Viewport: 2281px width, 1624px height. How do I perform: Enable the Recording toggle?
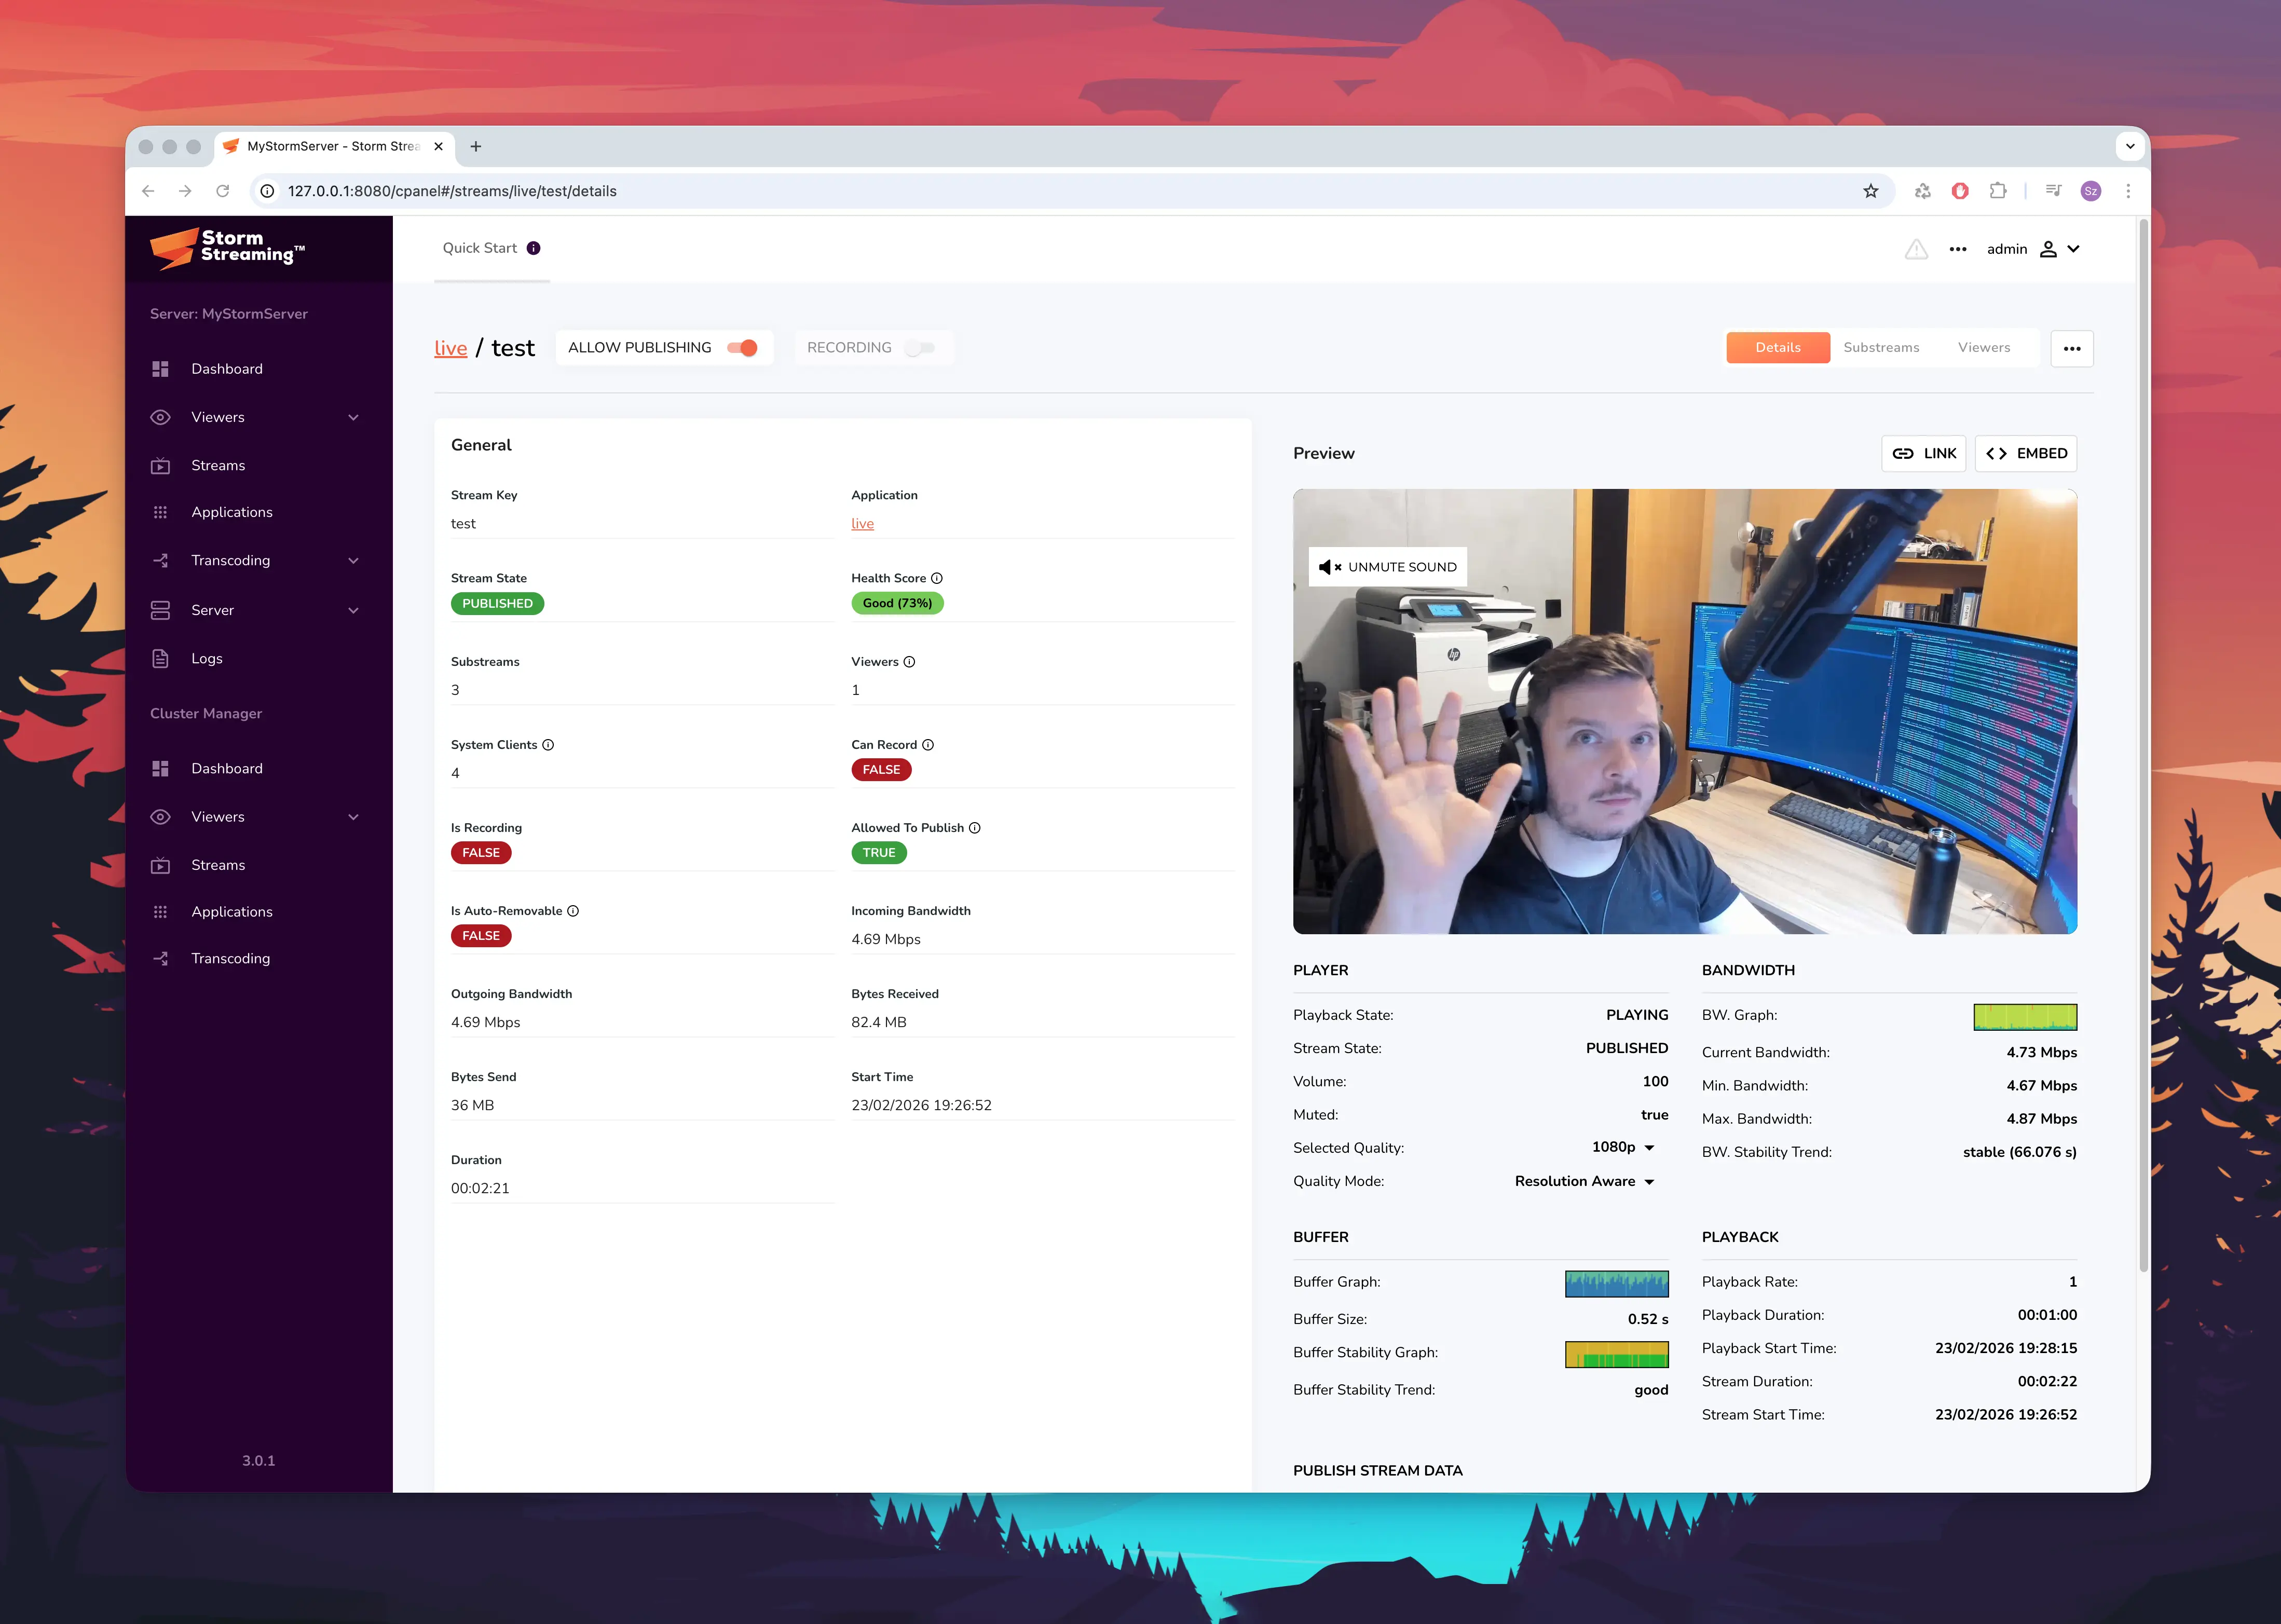(x=919, y=348)
